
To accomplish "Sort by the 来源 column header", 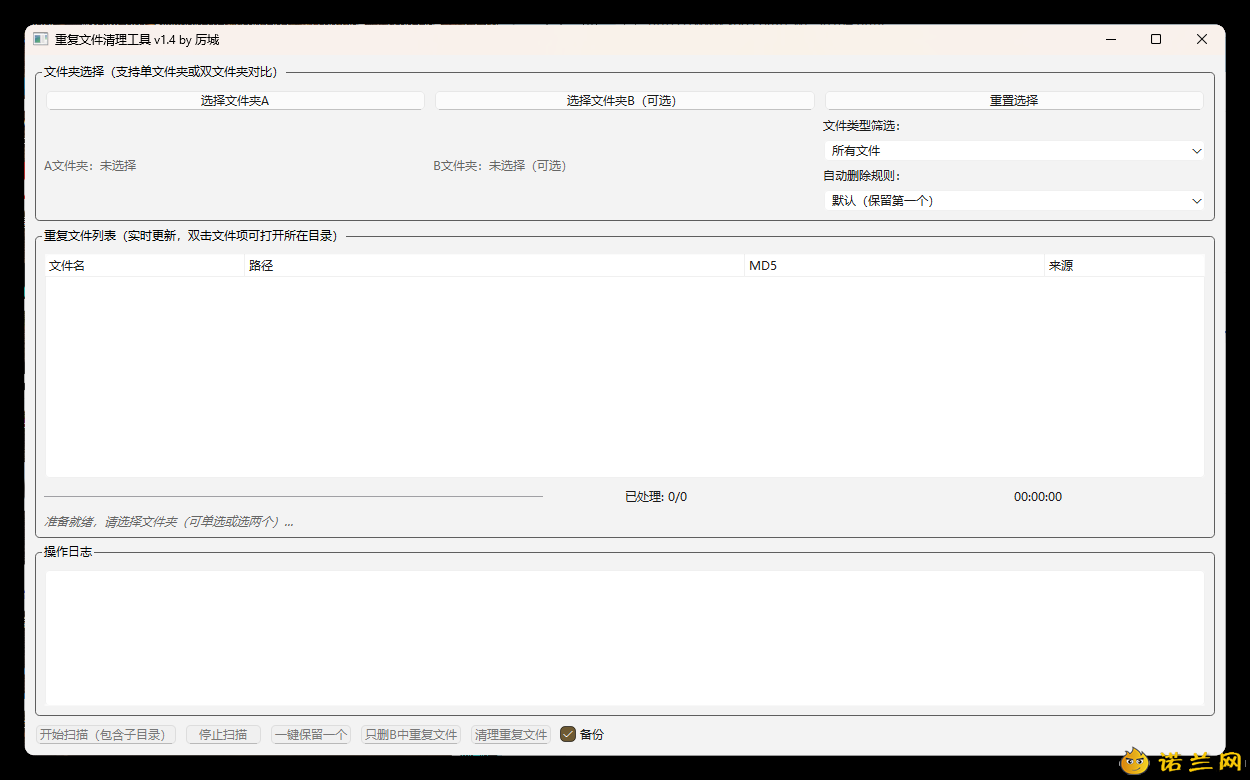I will [x=1124, y=266].
